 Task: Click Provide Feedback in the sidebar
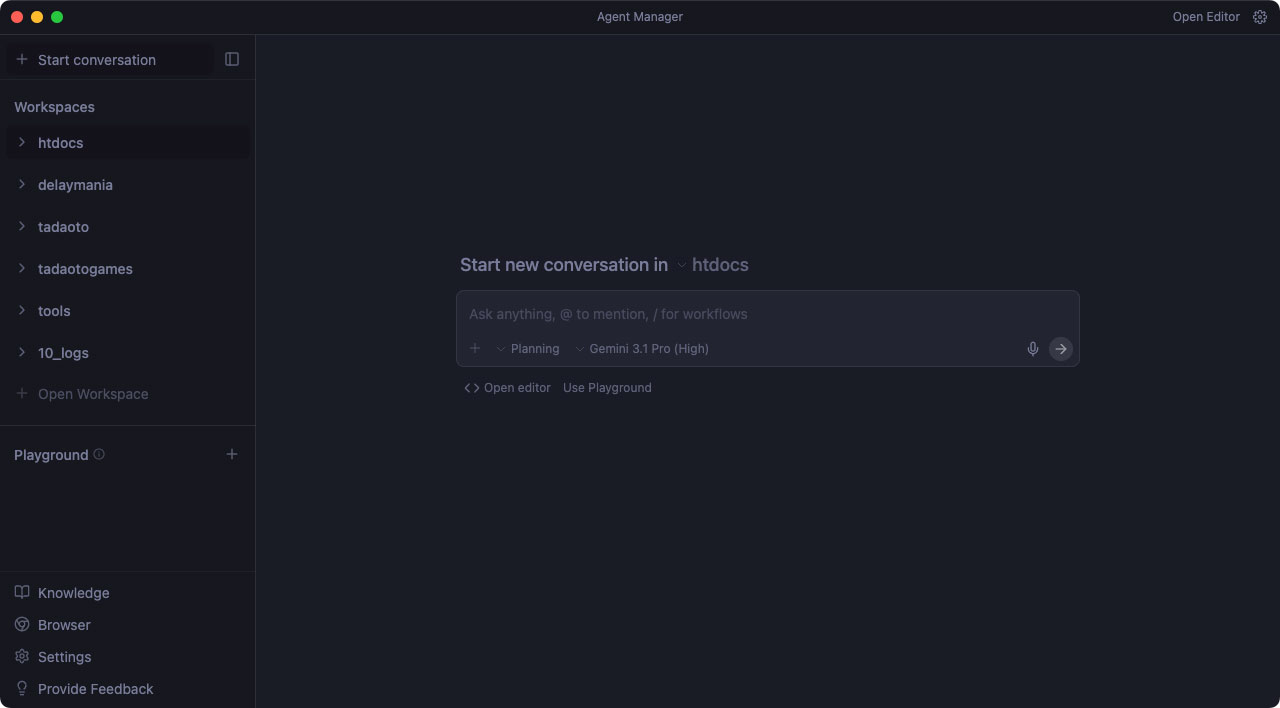coord(95,689)
